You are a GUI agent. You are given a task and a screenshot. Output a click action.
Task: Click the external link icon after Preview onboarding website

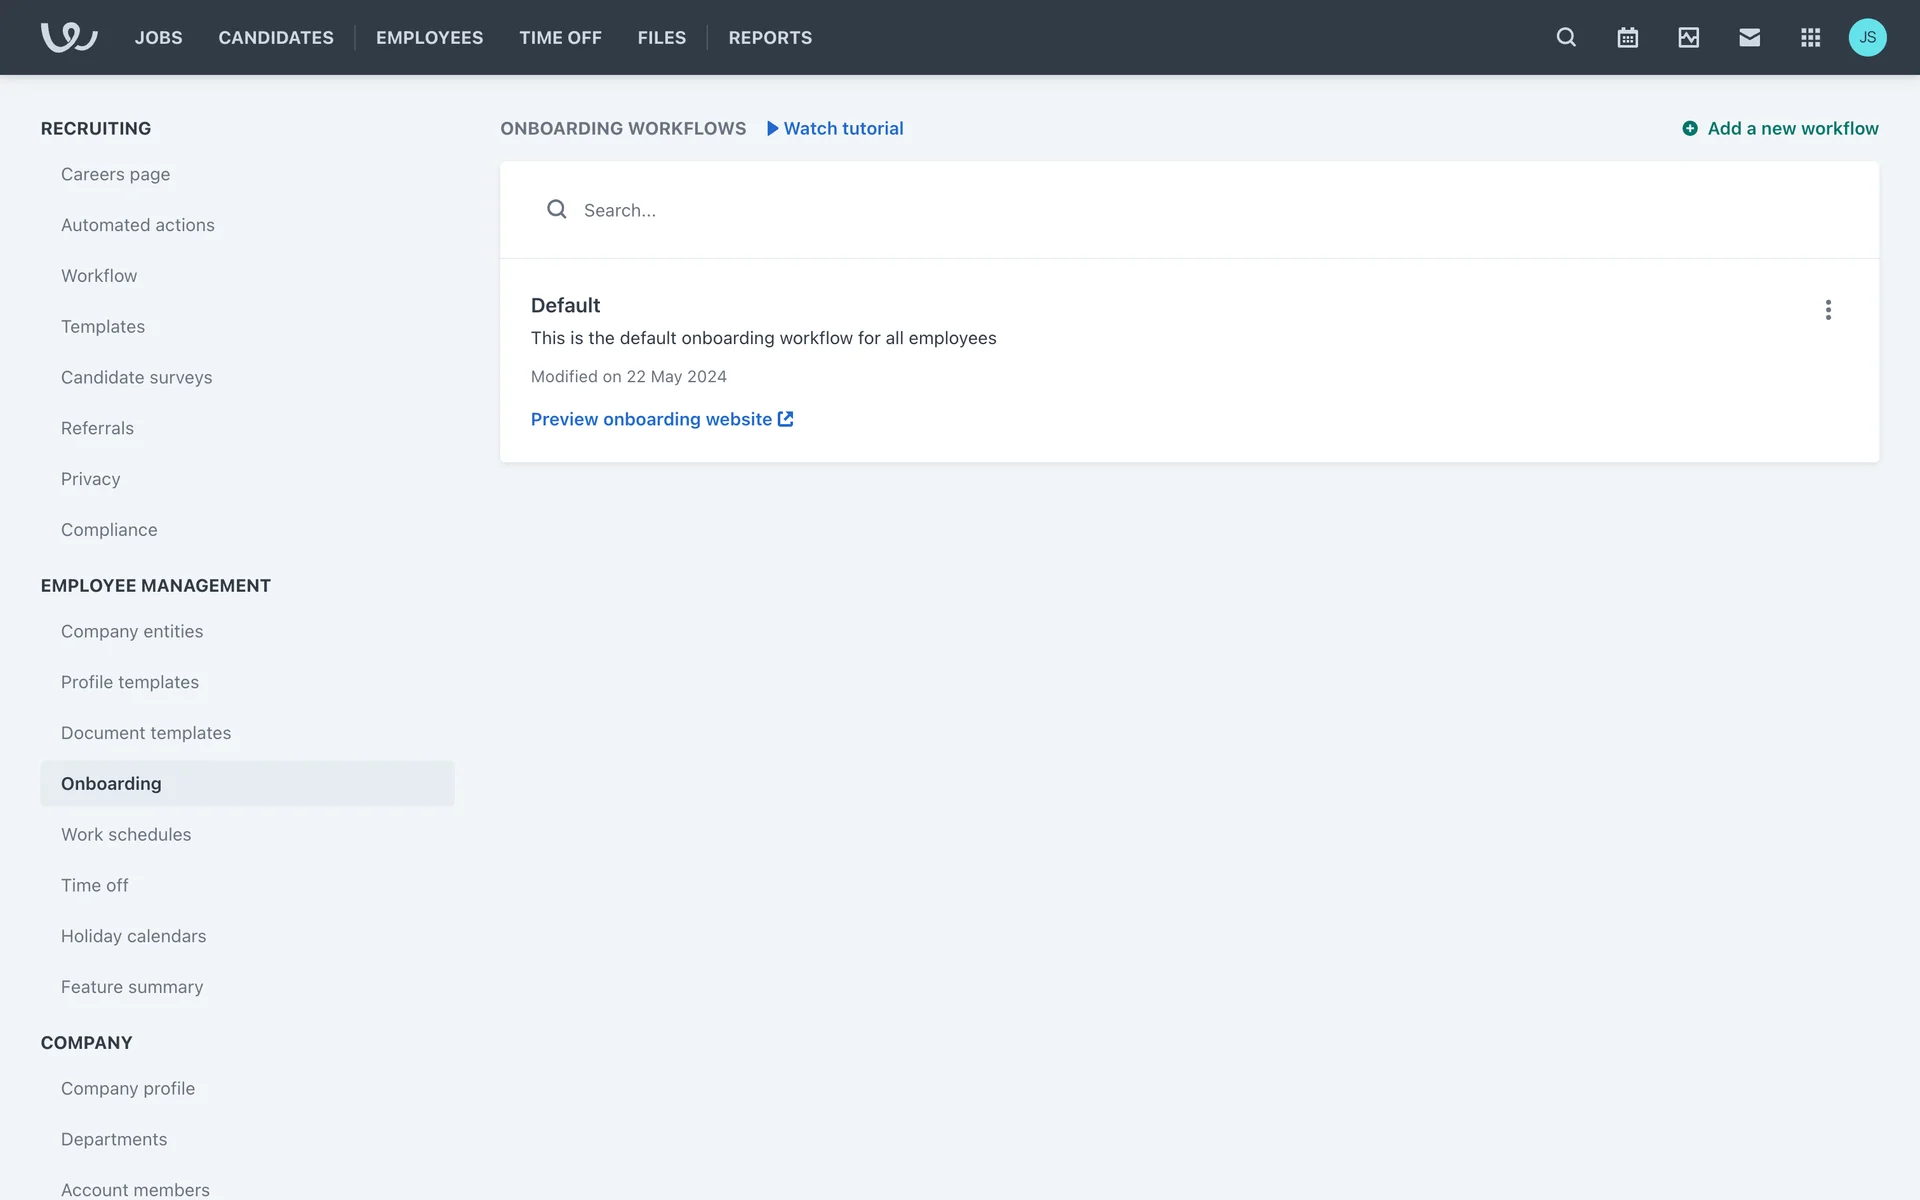(786, 419)
